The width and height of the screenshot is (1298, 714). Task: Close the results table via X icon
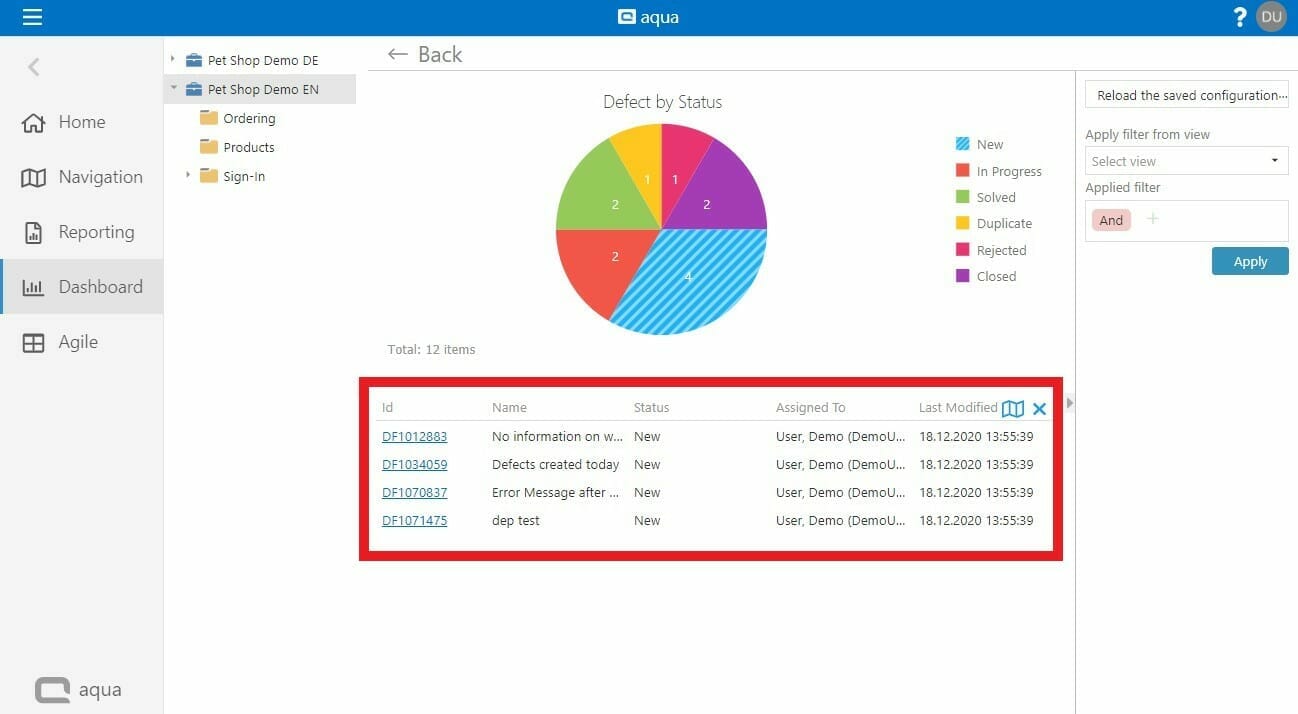click(1039, 408)
